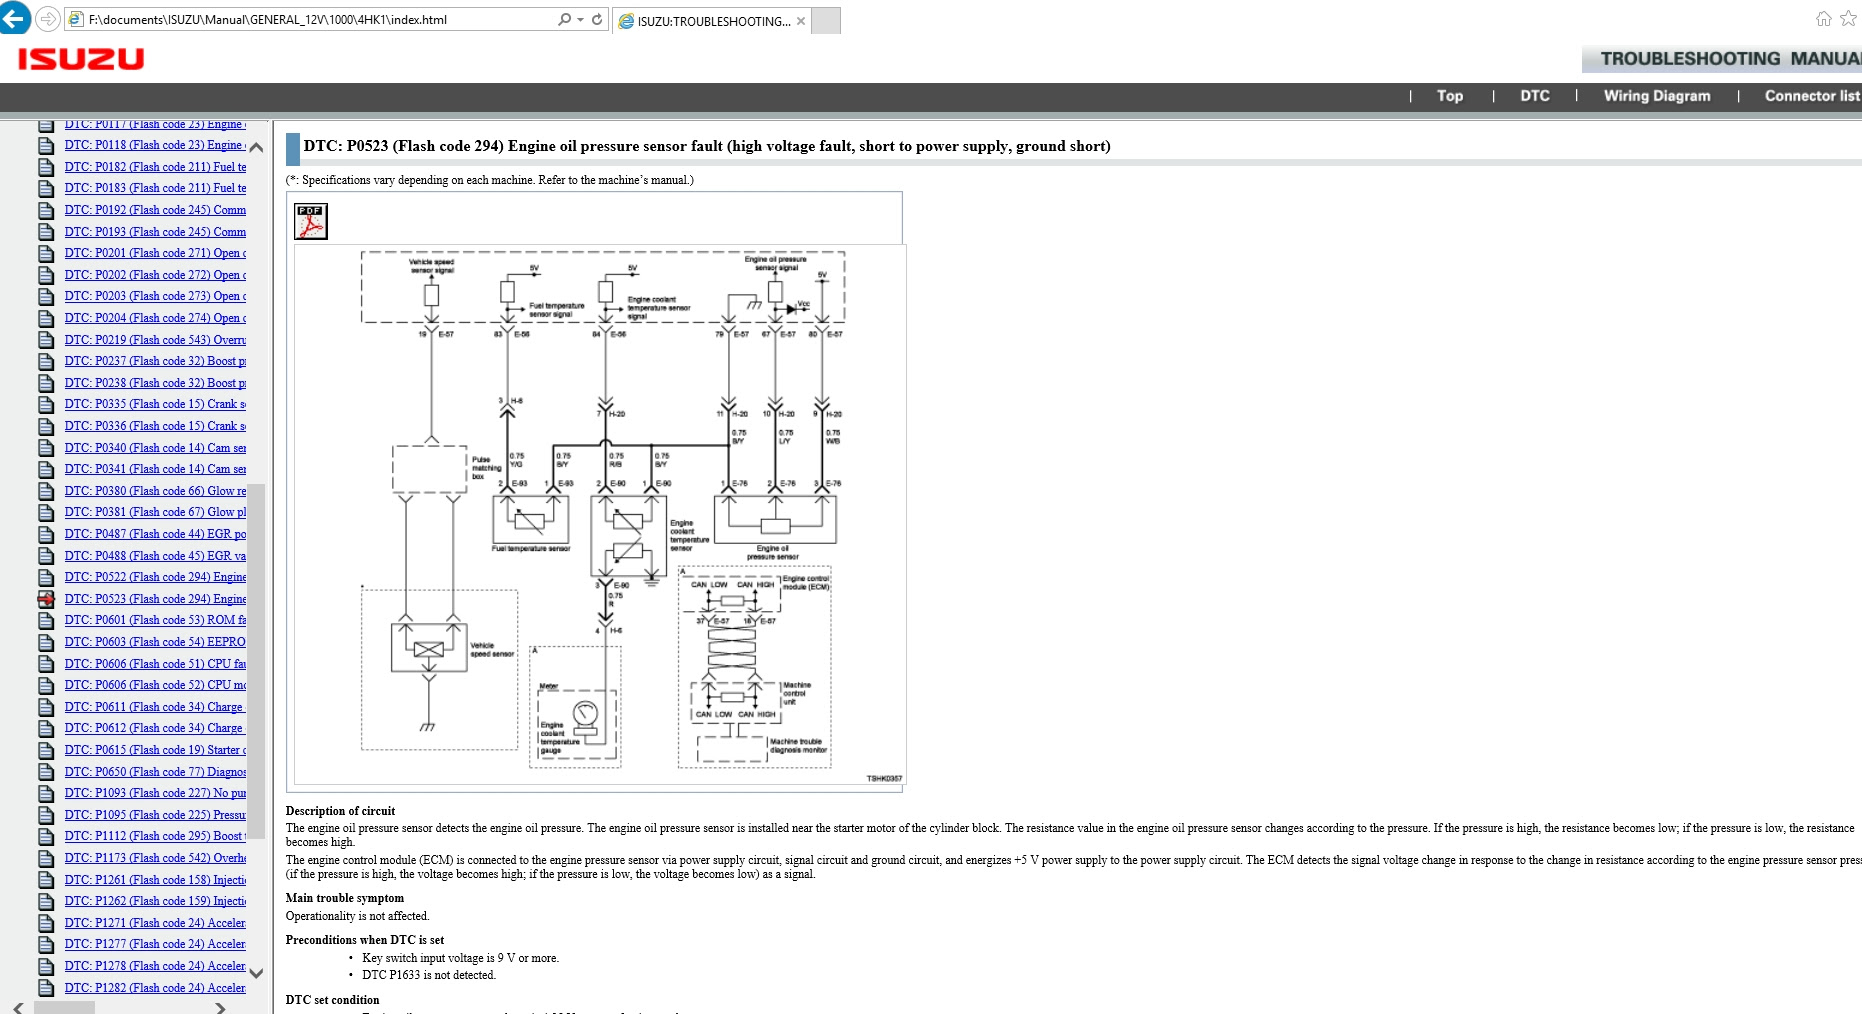This screenshot has width=1862, height=1014.
Task: Open link DTC: P1093 Flash code 227
Action: tap(155, 793)
